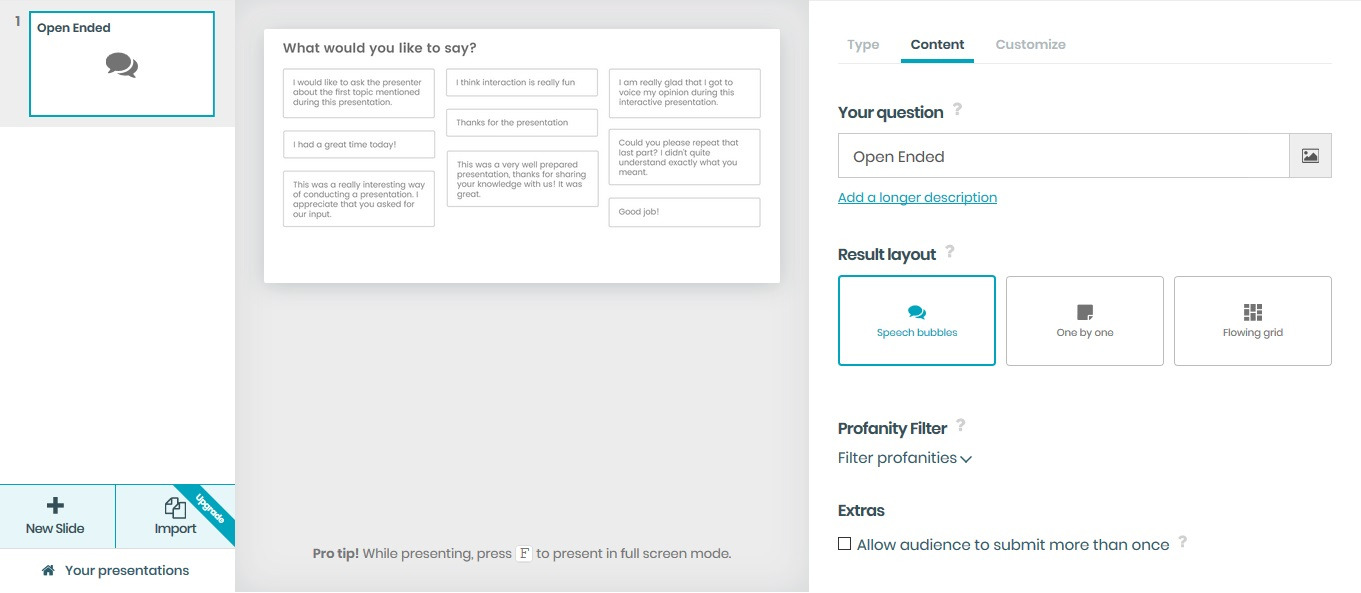
Task: Select the Content tab
Action: click(x=937, y=45)
